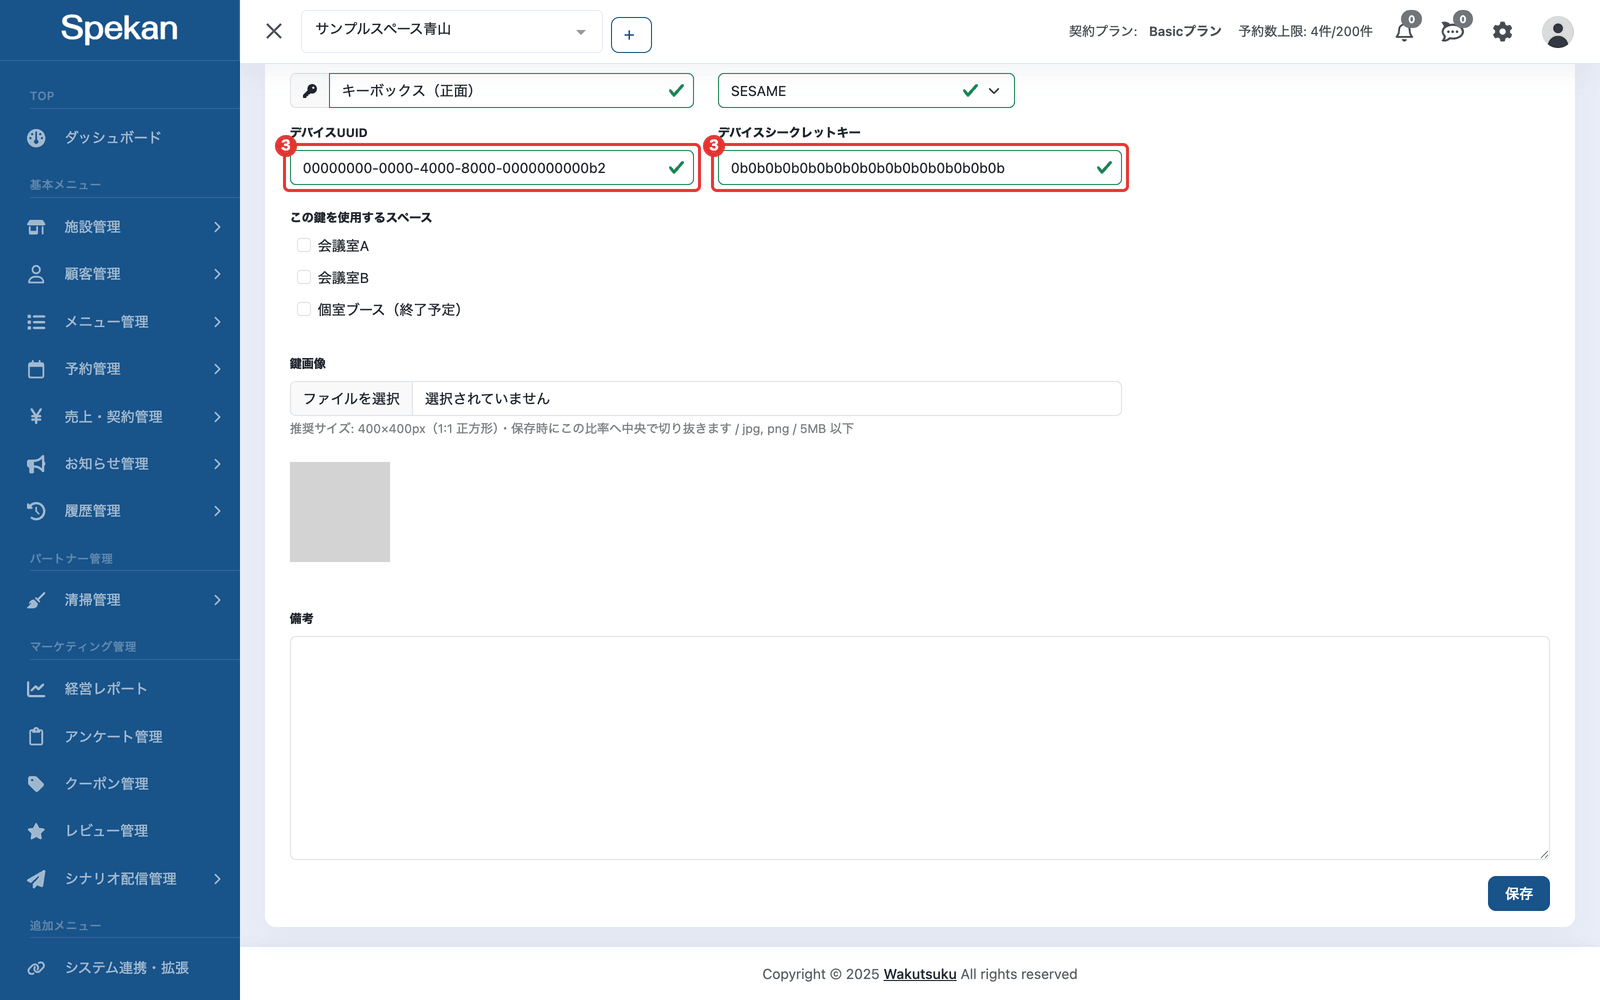
Task: Open the settings gear icon
Action: click(x=1502, y=32)
